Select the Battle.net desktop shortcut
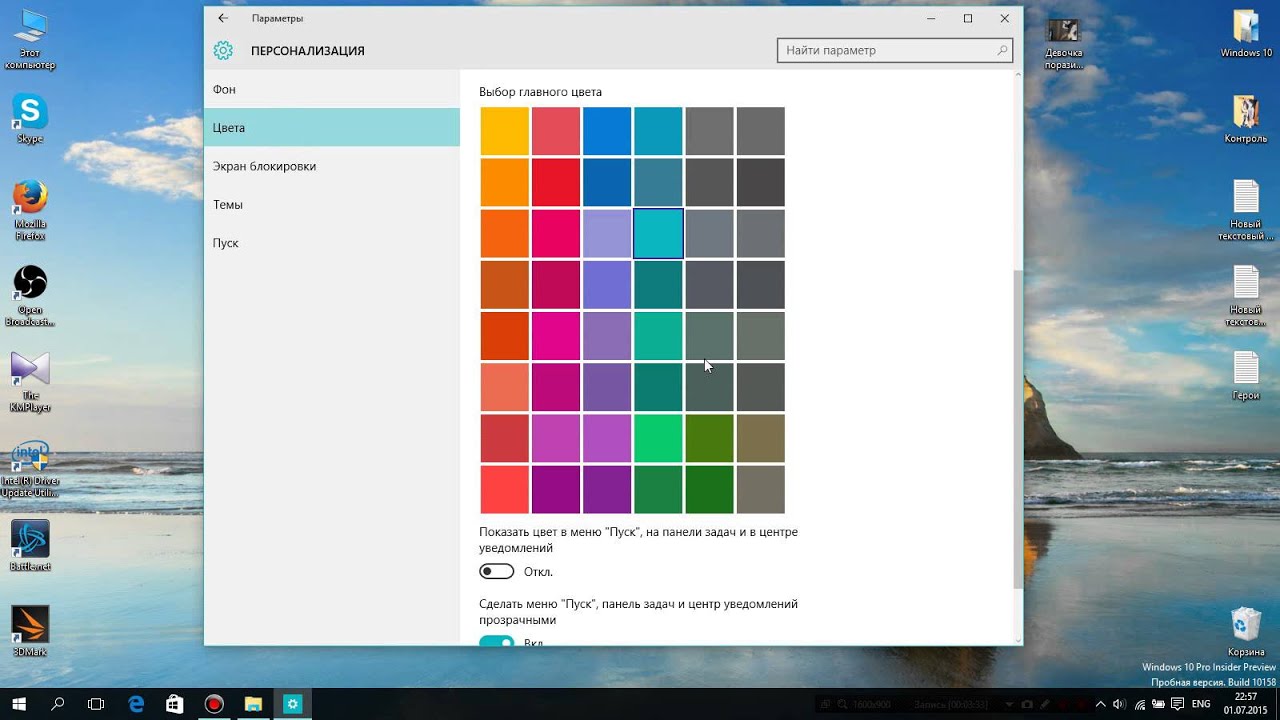 [x=30, y=546]
